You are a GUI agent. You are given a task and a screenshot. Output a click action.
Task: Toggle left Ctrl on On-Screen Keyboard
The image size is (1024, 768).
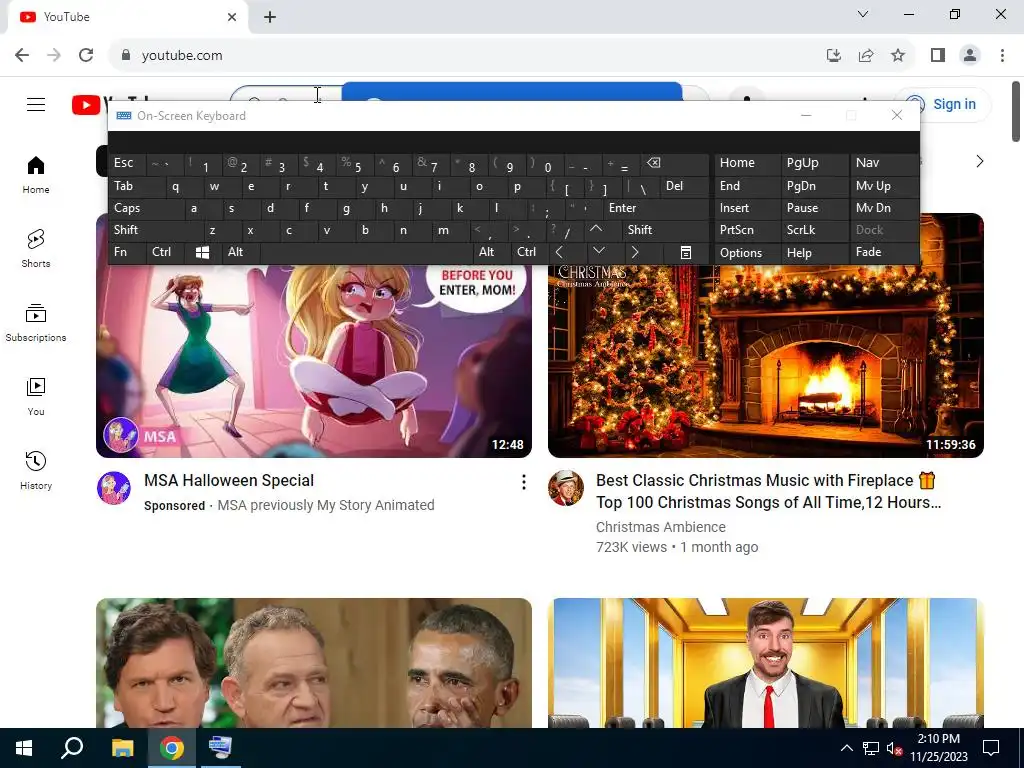pos(165,252)
